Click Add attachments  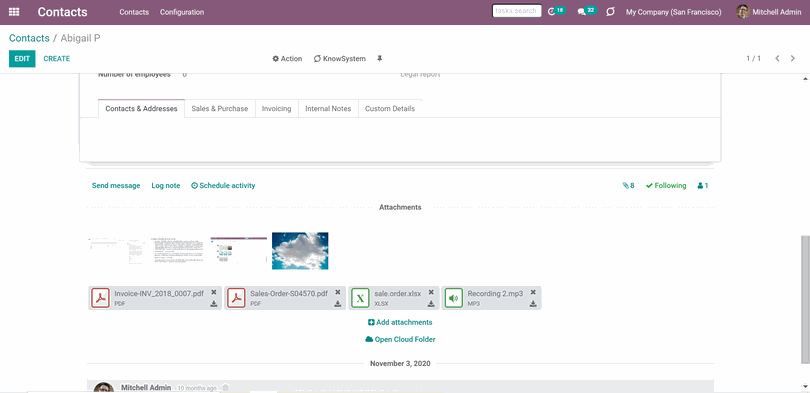pyautogui.click(x=400, y=322)
